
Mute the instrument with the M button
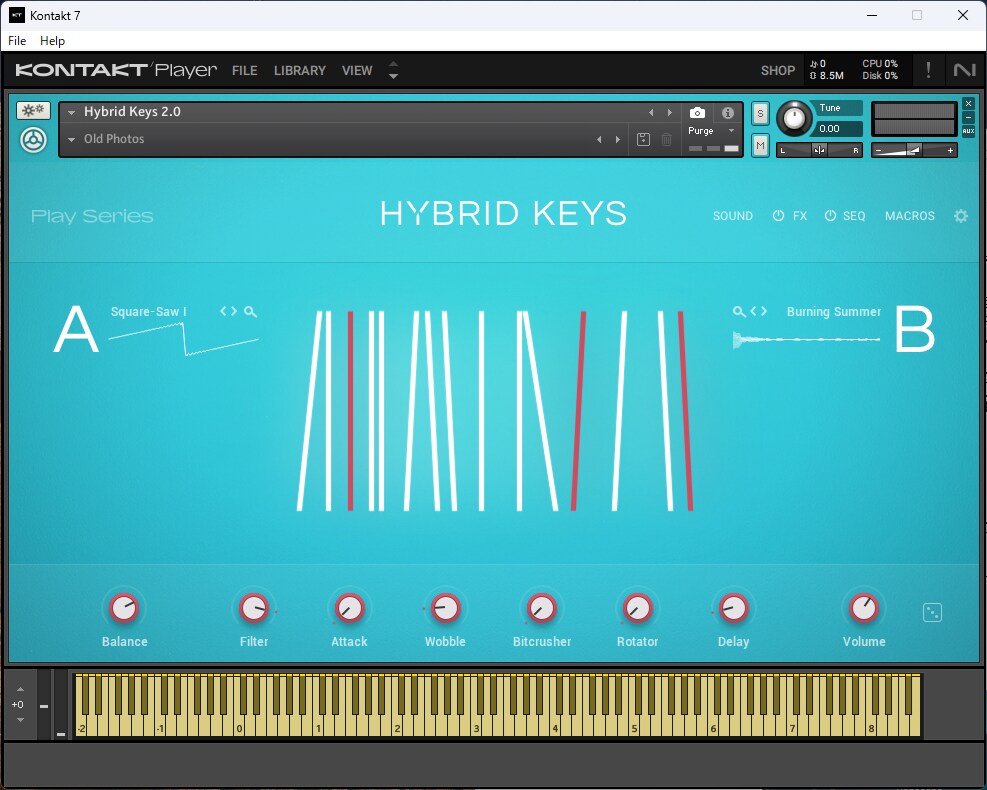[760, 146]
